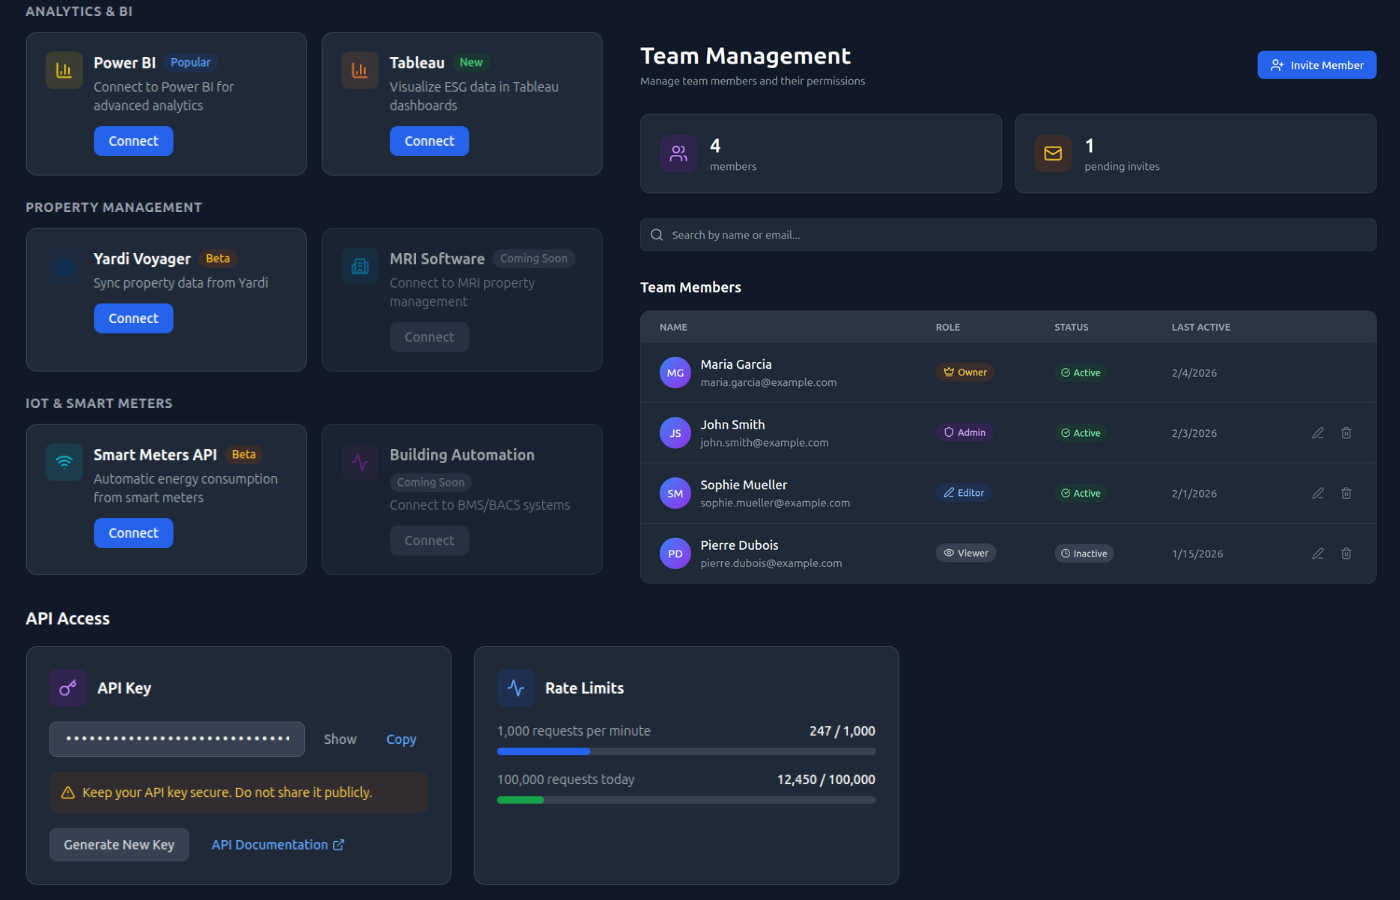Click edit pencil for Sophie Mueller
This screenshot has height=900, width=1400.
pyautogui.click(x=1318, y=493)
